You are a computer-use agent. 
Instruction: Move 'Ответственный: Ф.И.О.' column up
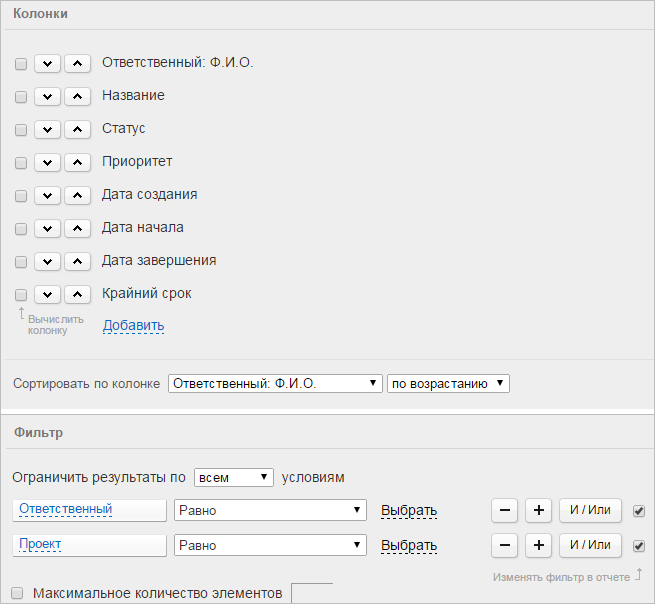click(x=77, y=63)
